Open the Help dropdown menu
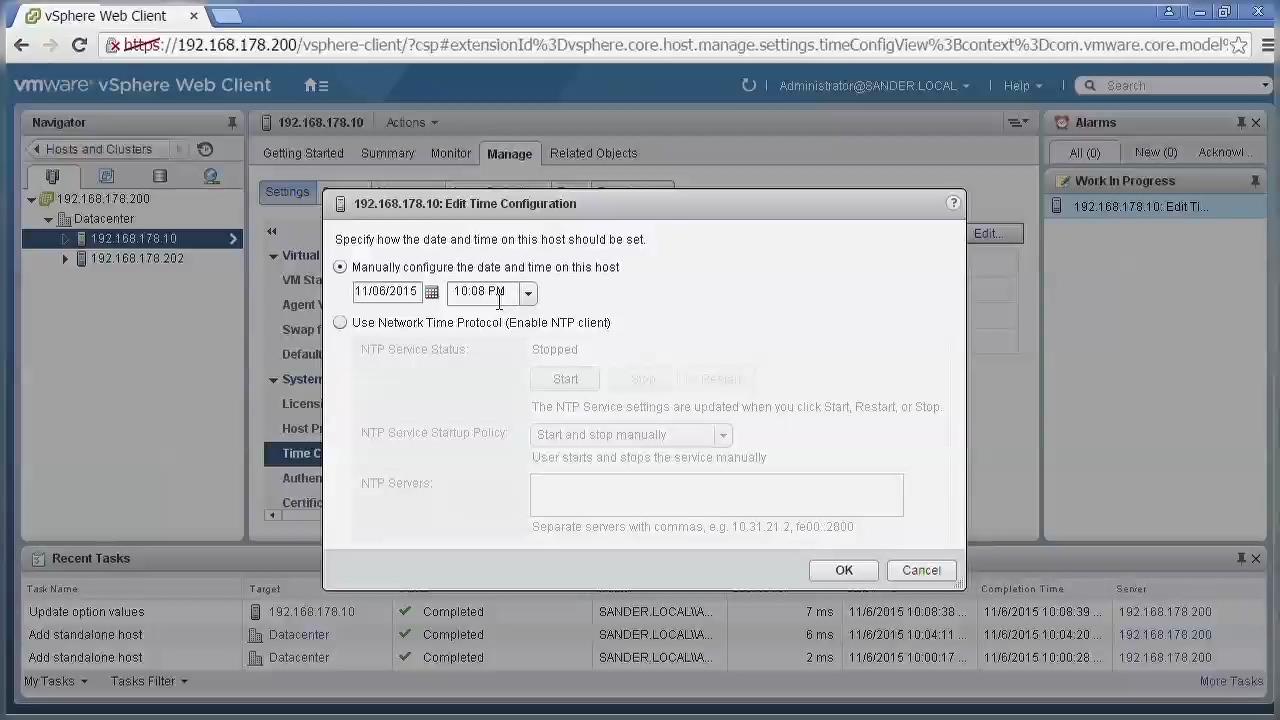 1023,85
